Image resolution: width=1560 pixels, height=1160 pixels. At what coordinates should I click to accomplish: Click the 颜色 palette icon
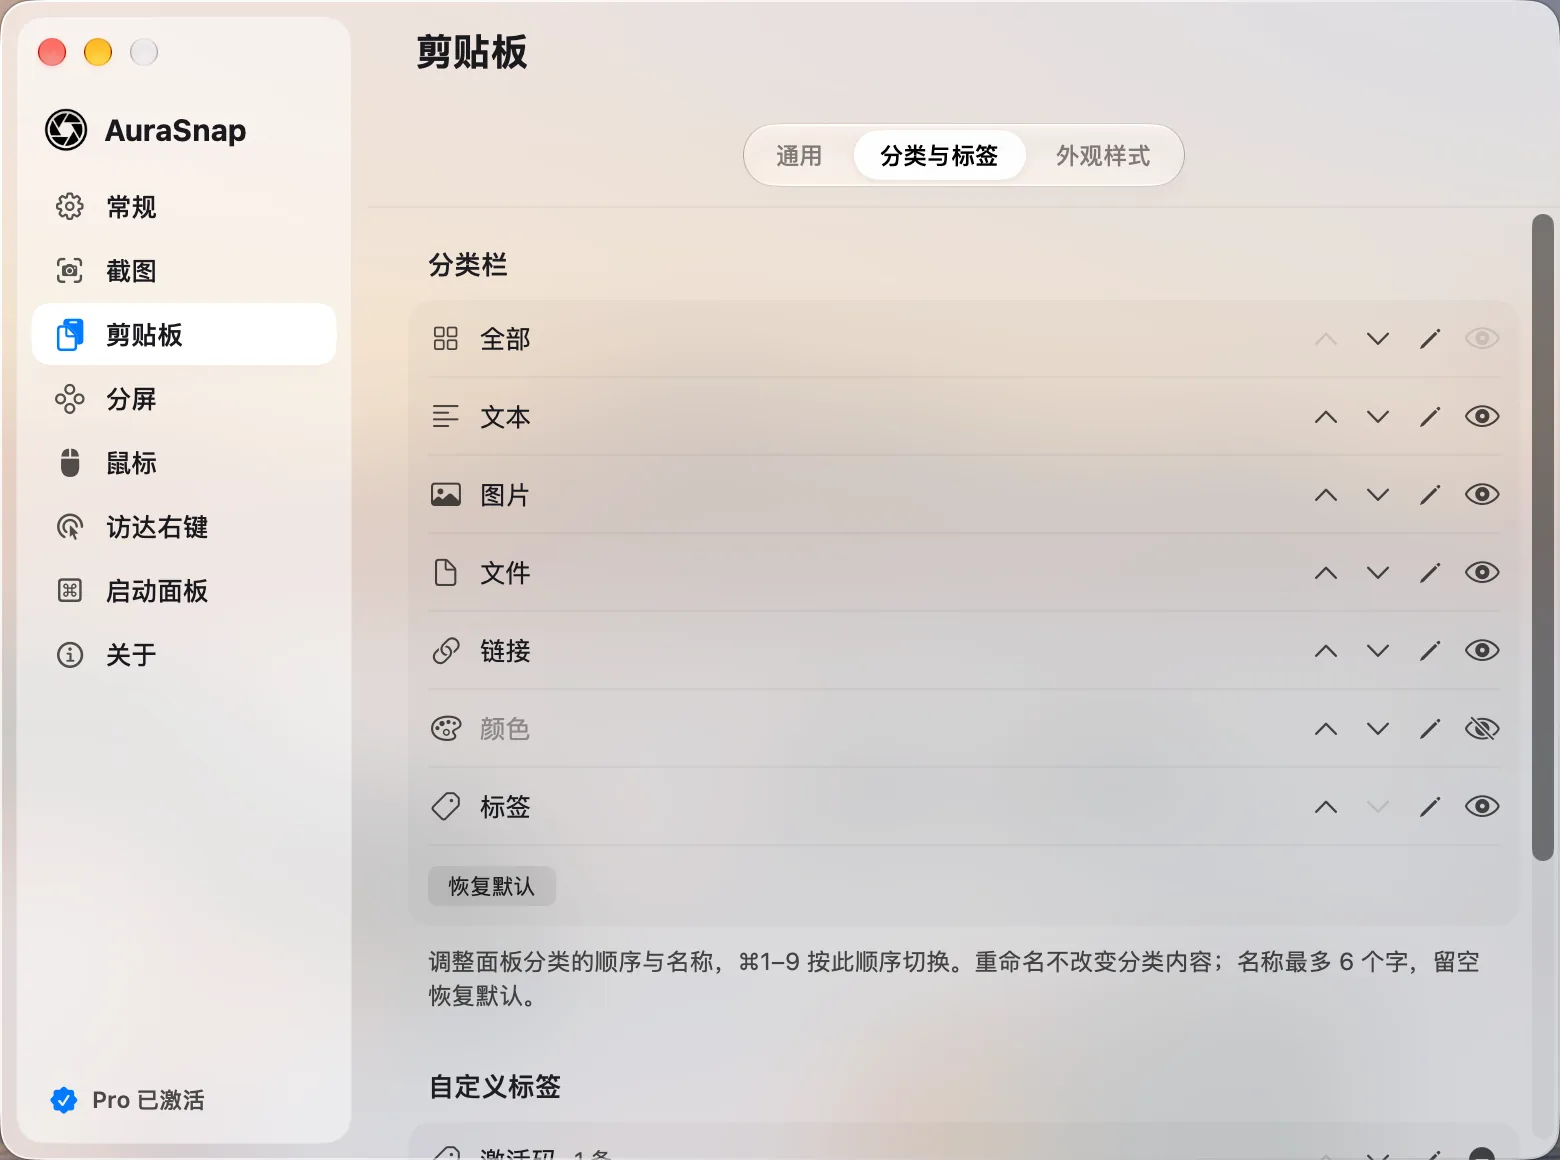click(446, 729)
